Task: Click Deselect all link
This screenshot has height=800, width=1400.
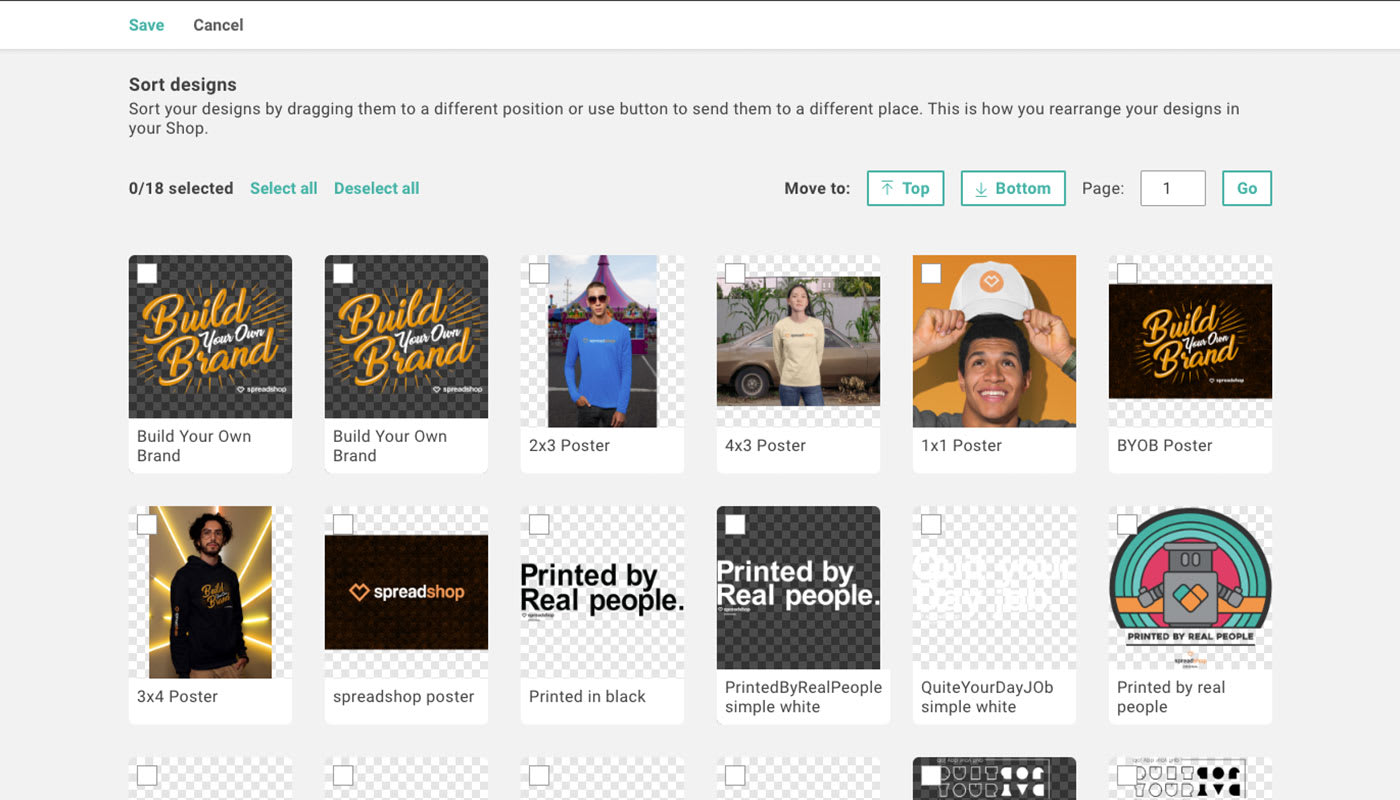Action: 376,188
